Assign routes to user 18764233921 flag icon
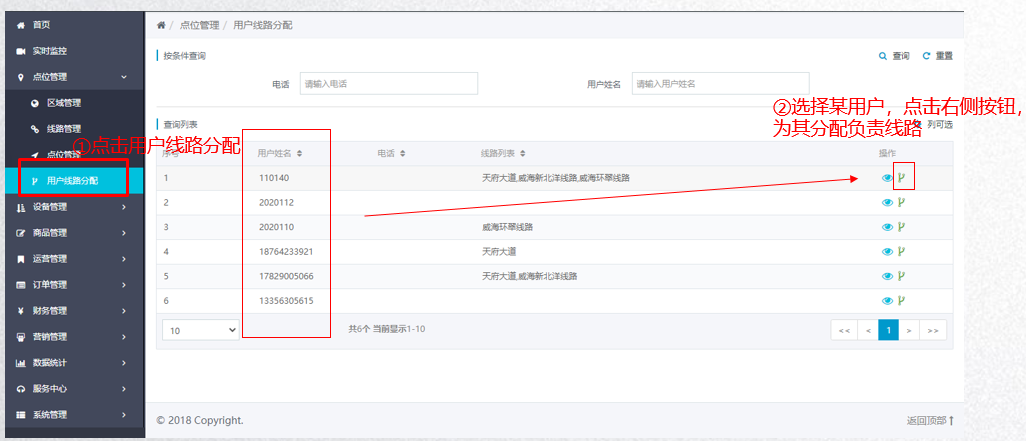 [902, 251]
